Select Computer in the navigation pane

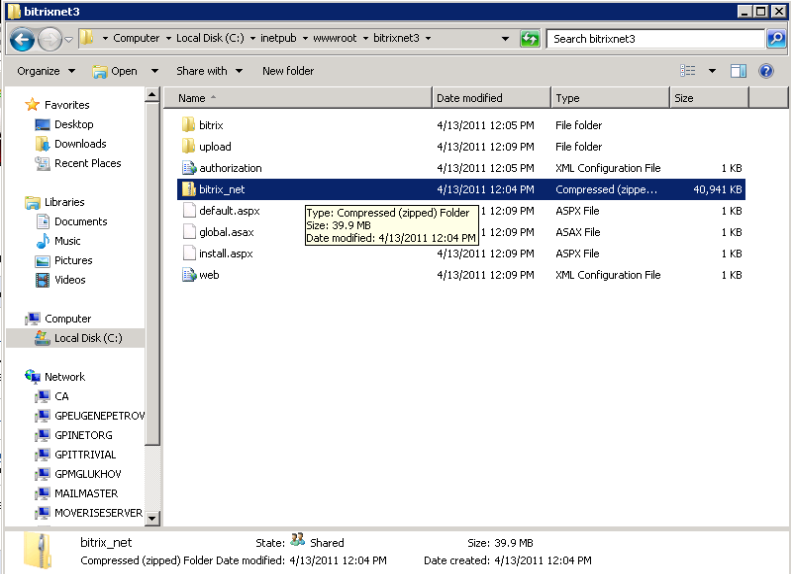click(x=68, y=319)
